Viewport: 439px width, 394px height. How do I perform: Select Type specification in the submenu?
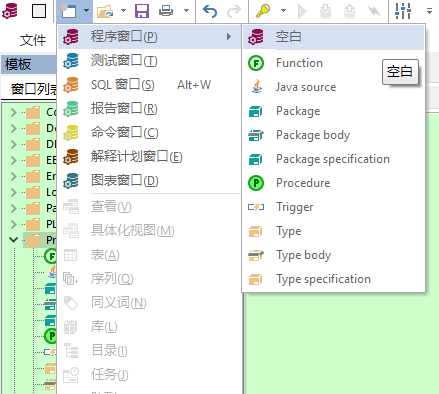coord(333,279)
